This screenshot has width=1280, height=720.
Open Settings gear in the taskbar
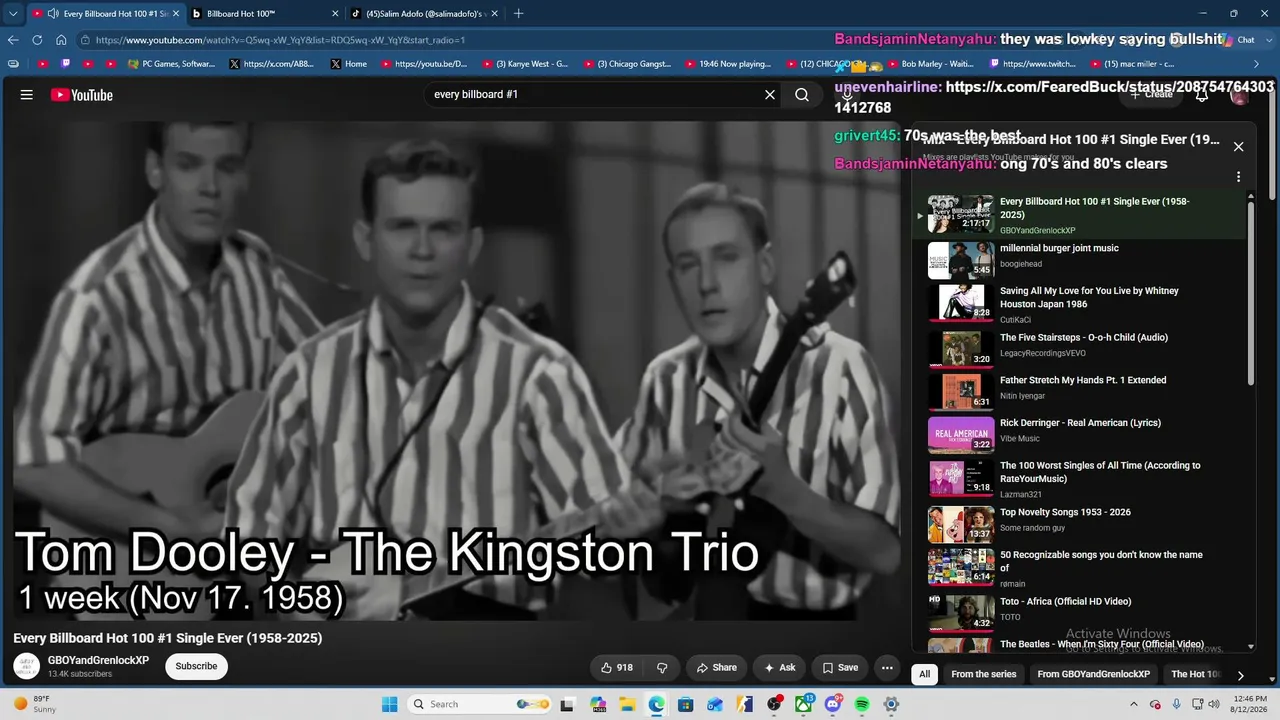click(891, 704)
